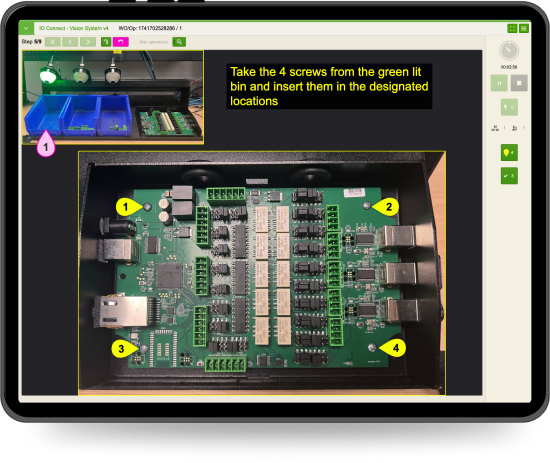550x463 pixels.
Task: Click the yellow marker count button
Action: [509, 153]
